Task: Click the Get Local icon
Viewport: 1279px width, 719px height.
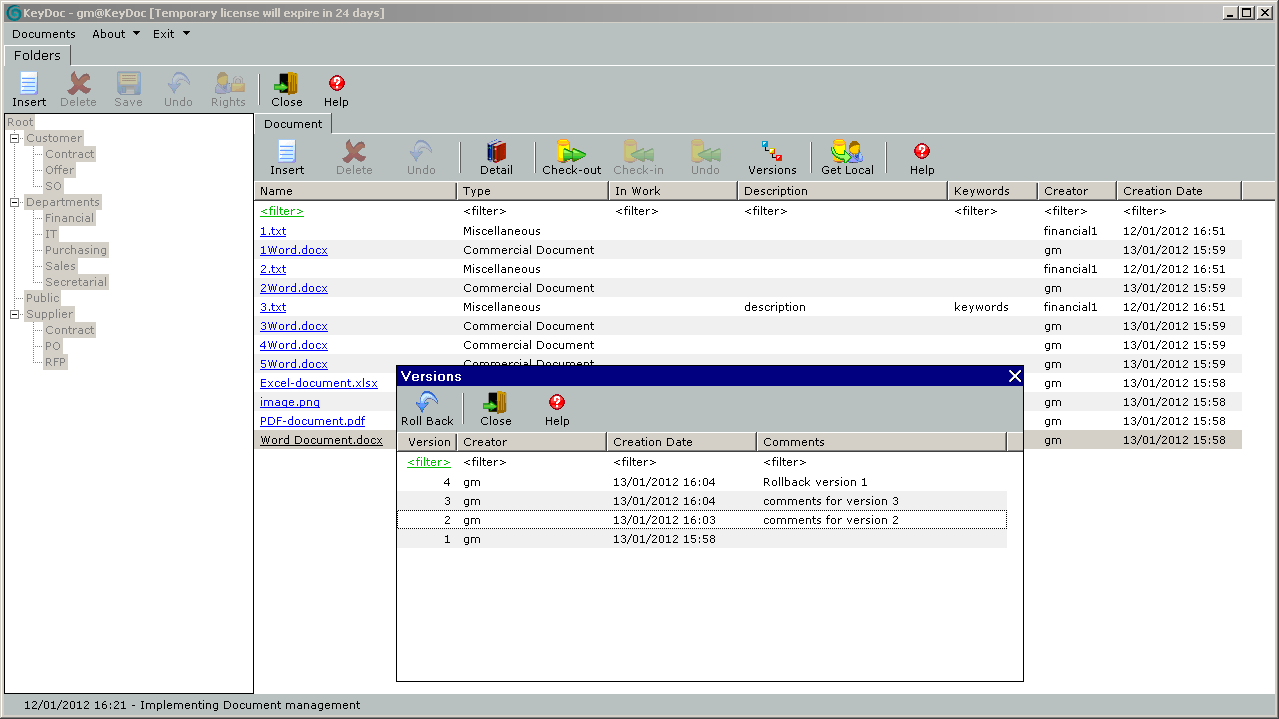Action: point(847,152)
